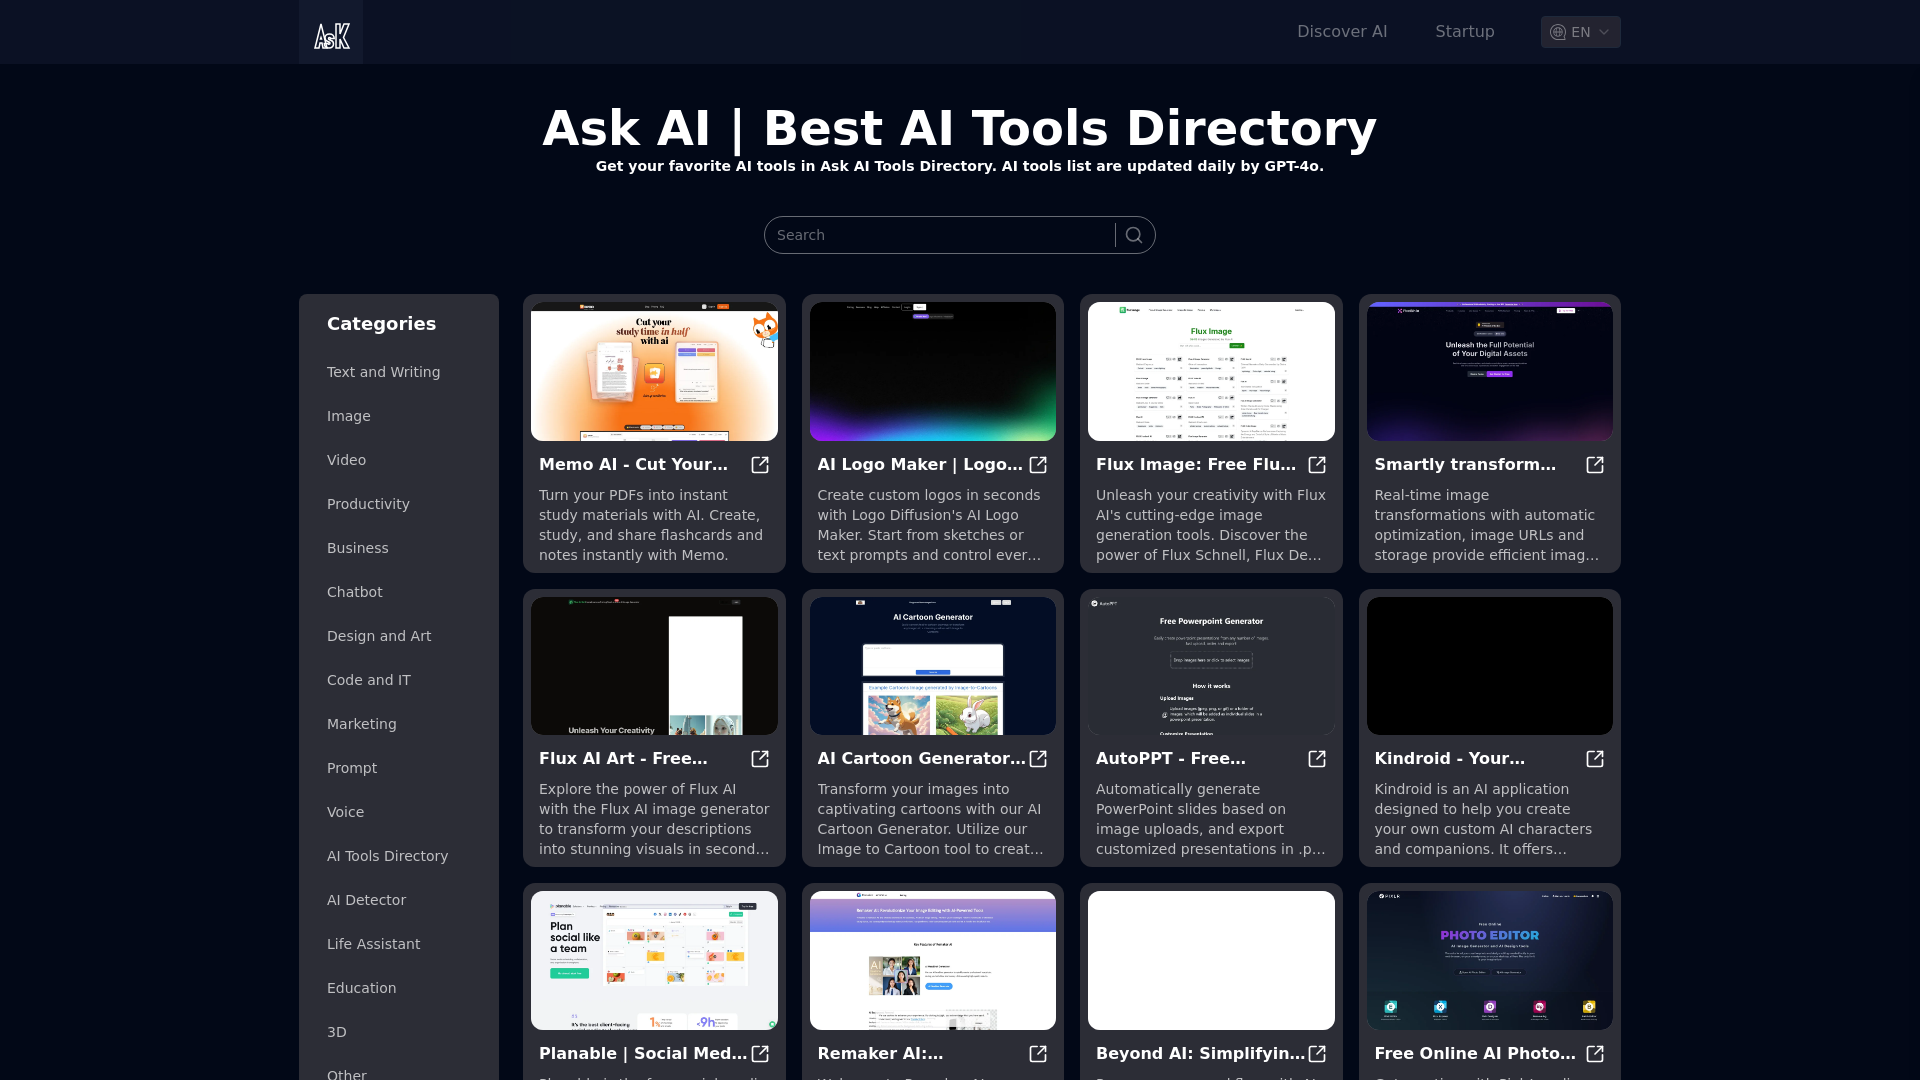This screenshot has width=1920, height=1080.
Task: Expand the EN language dropdown
Action: pyautogui.click(x=1581, y=32)
